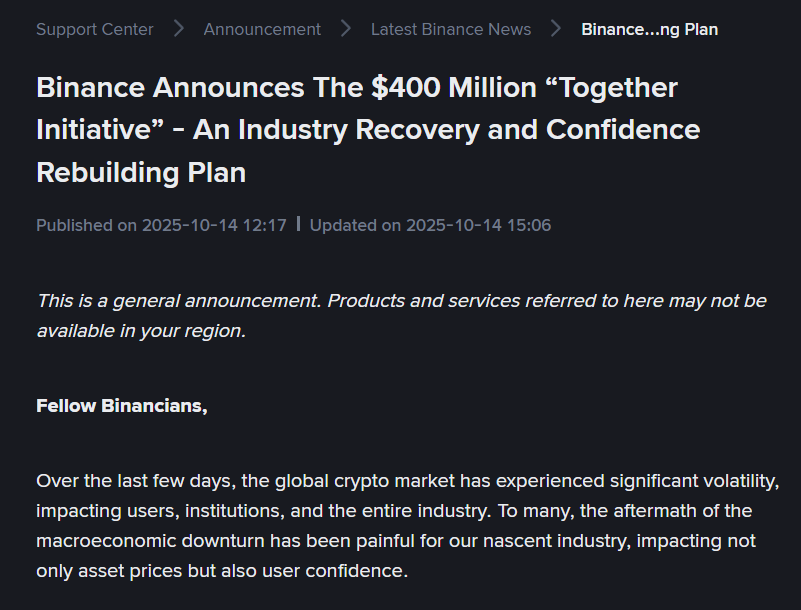
Task: Click the chevron after Announcement breadcrumb
Action: [x=346, y=29]
